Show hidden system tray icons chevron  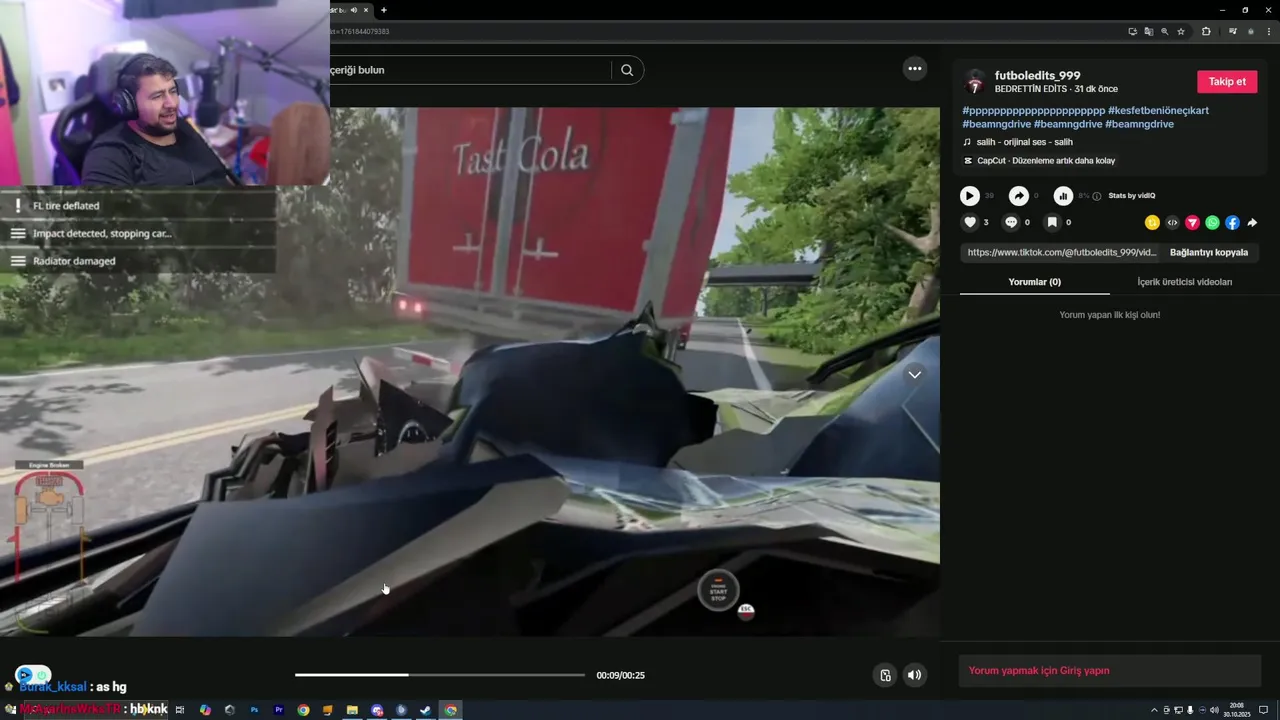click(1153, 710)
